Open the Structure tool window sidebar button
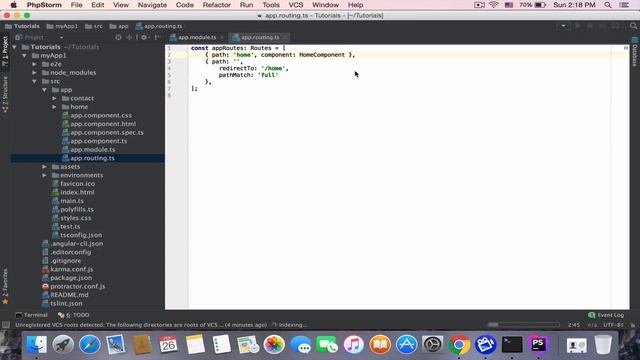This screenshot has height=360, width=640. click(x=5, y=95)
